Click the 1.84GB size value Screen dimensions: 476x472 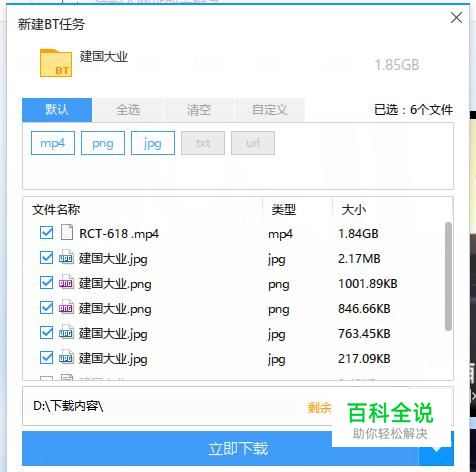(358, 234)
